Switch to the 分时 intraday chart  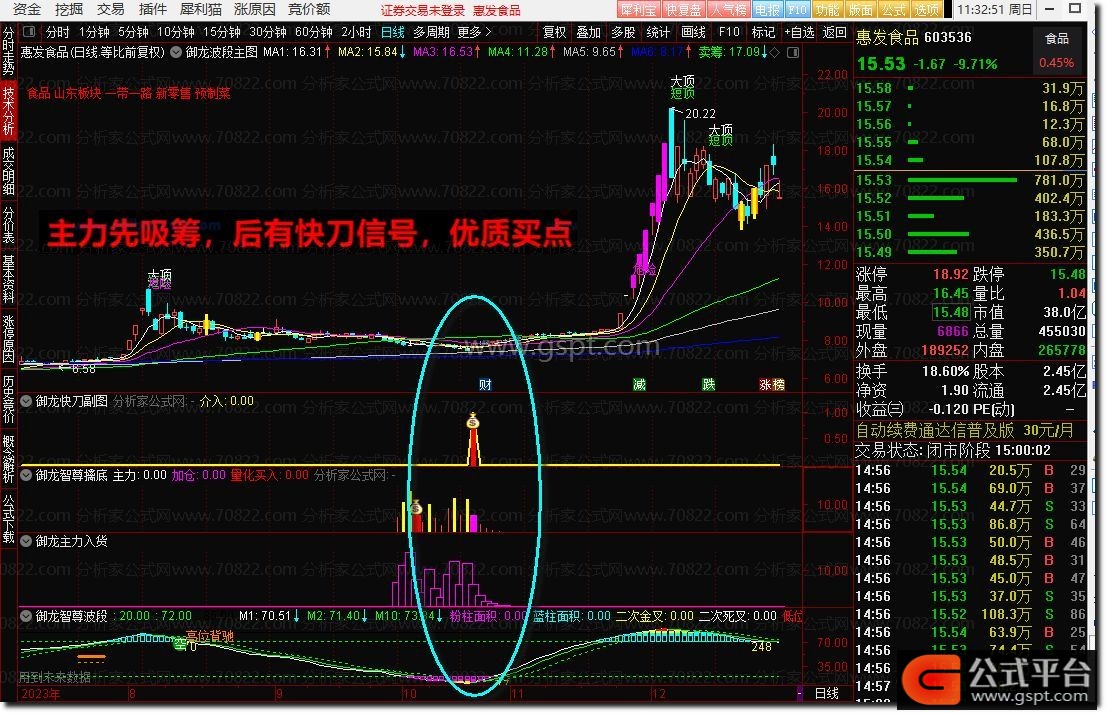(x=58, y=32)
